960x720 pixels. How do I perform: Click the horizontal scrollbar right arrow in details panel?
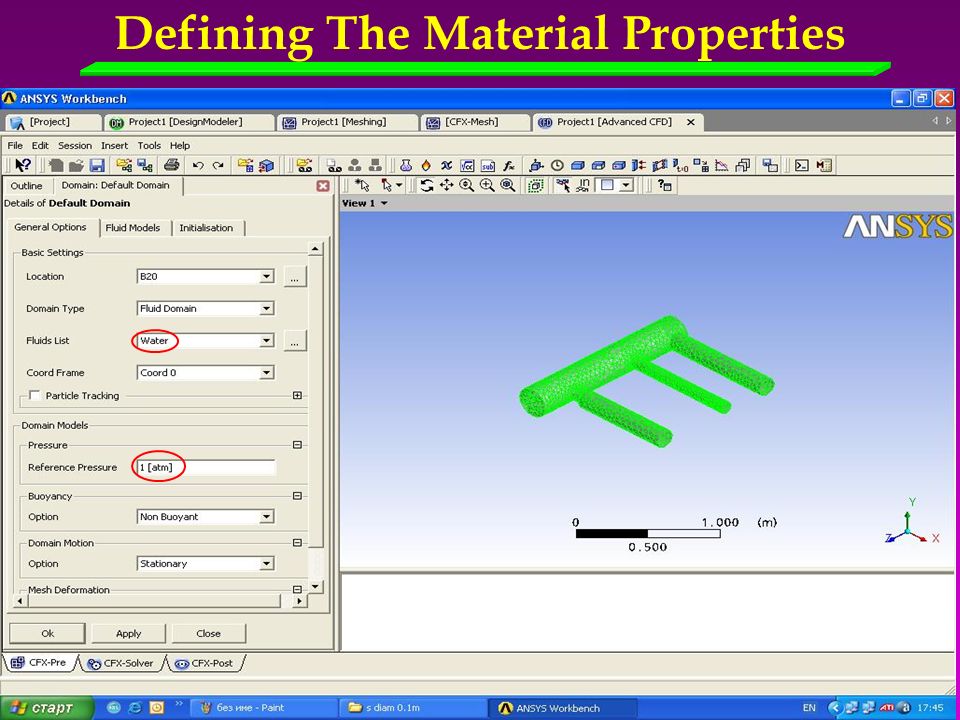[x=299, y=601]
